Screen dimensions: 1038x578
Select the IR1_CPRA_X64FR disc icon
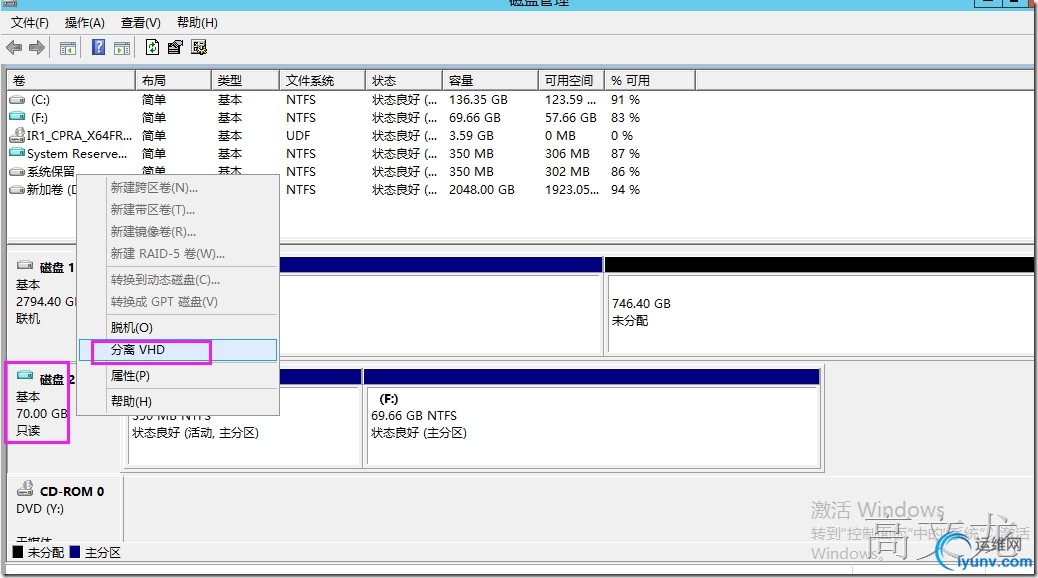[17, 135]
